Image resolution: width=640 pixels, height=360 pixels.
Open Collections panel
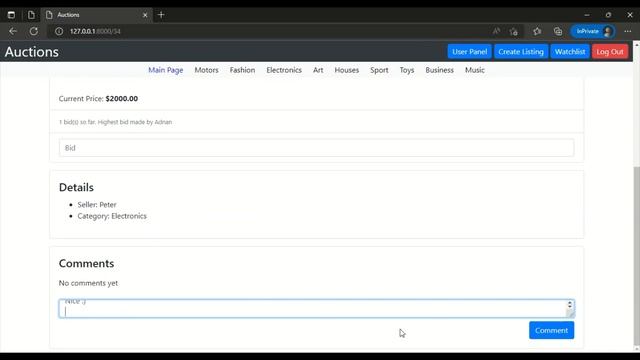(x=558, y=31)
